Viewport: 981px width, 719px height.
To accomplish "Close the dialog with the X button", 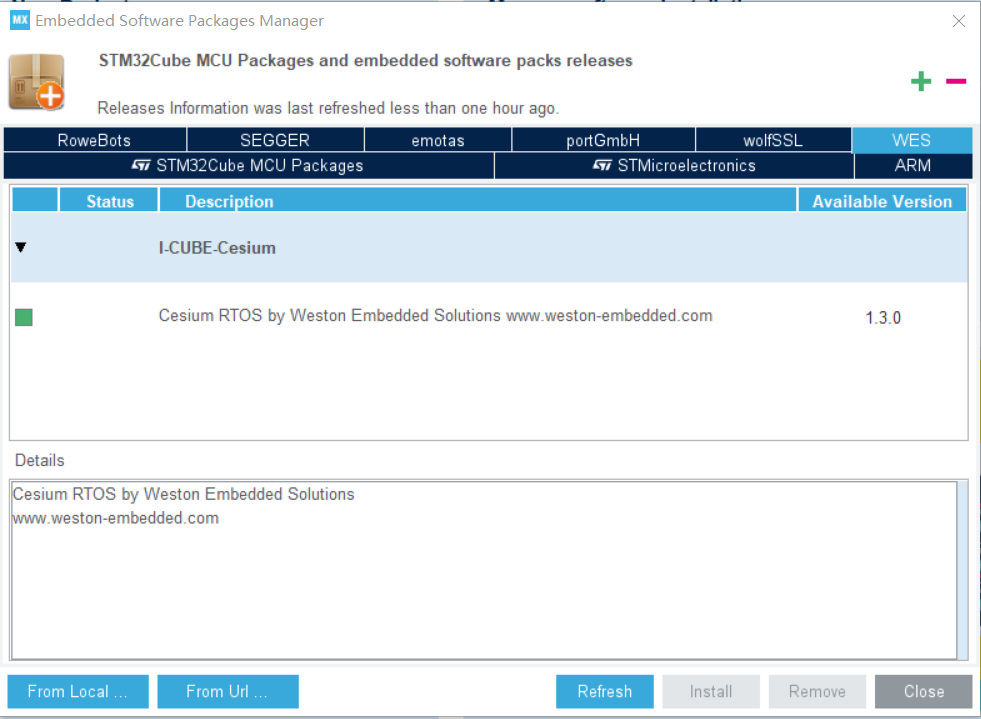I will 958,21.
